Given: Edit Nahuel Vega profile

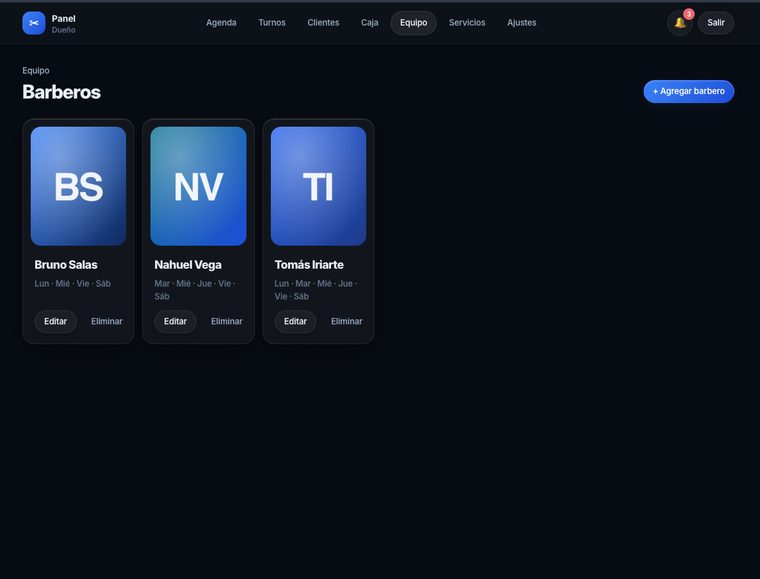Looking at the screenshot, I should (175, 321).
